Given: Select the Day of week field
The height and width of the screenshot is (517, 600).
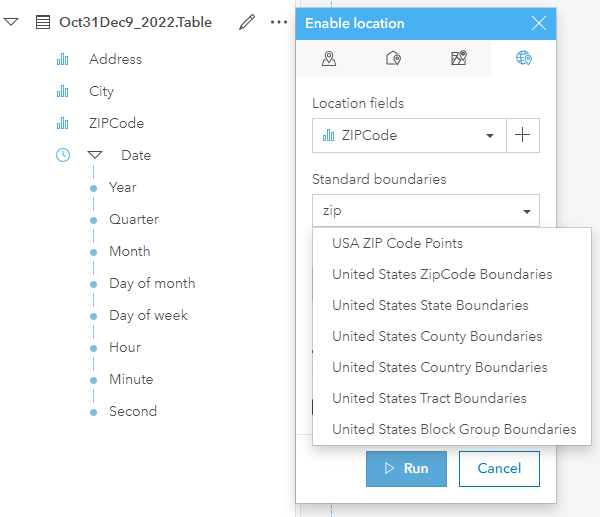Looking at the screenshot, I should coord(148,315).
